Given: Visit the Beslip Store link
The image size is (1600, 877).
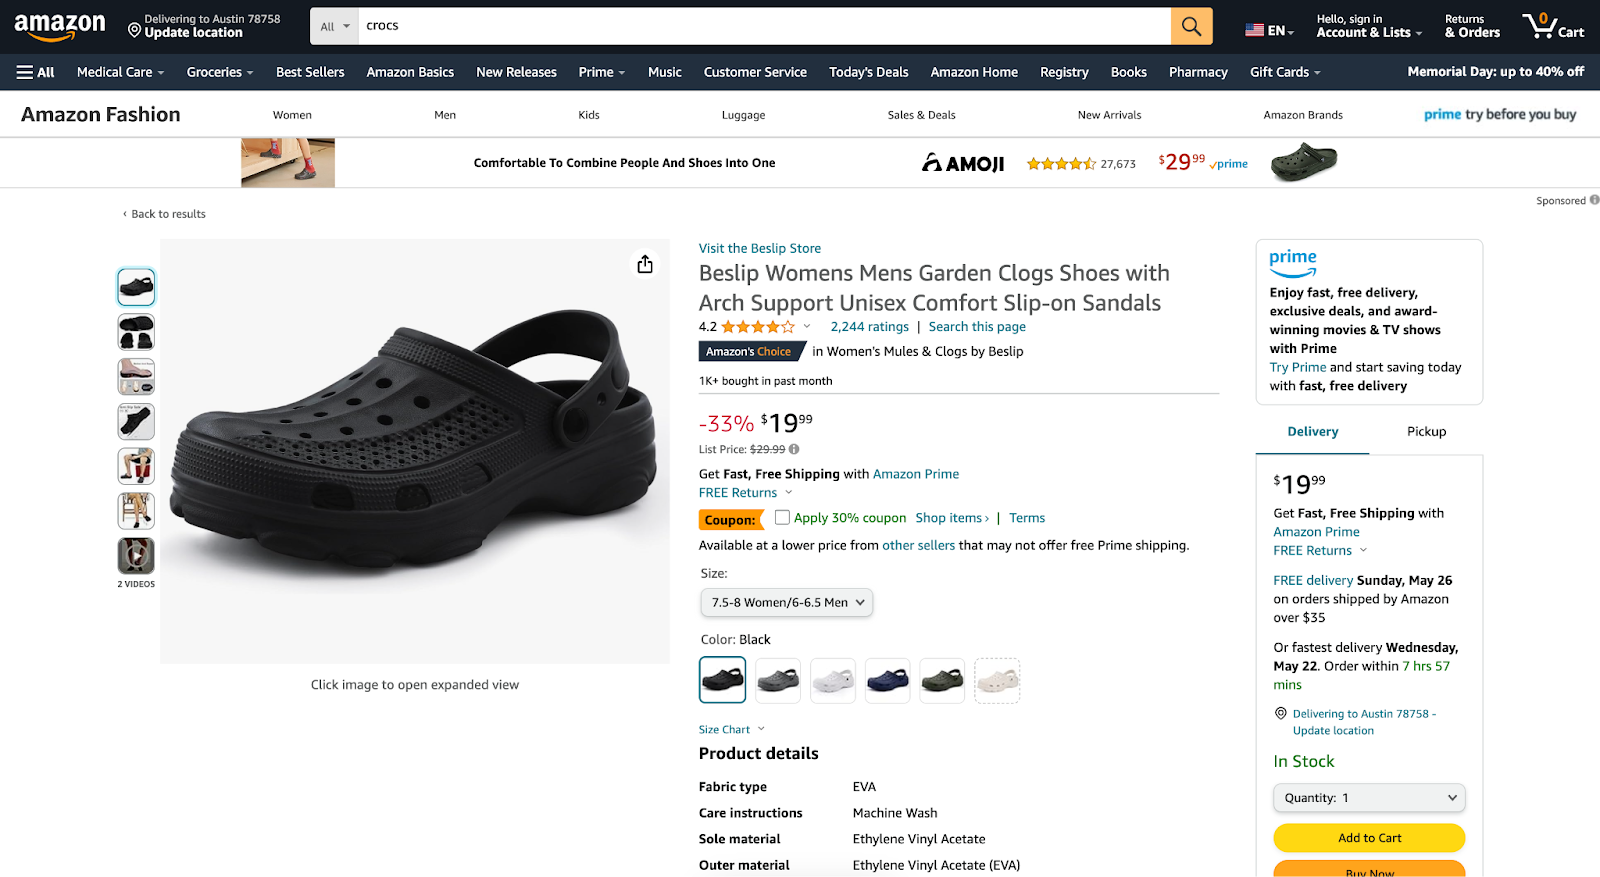Looking at the screenshot, I should 759,247.
